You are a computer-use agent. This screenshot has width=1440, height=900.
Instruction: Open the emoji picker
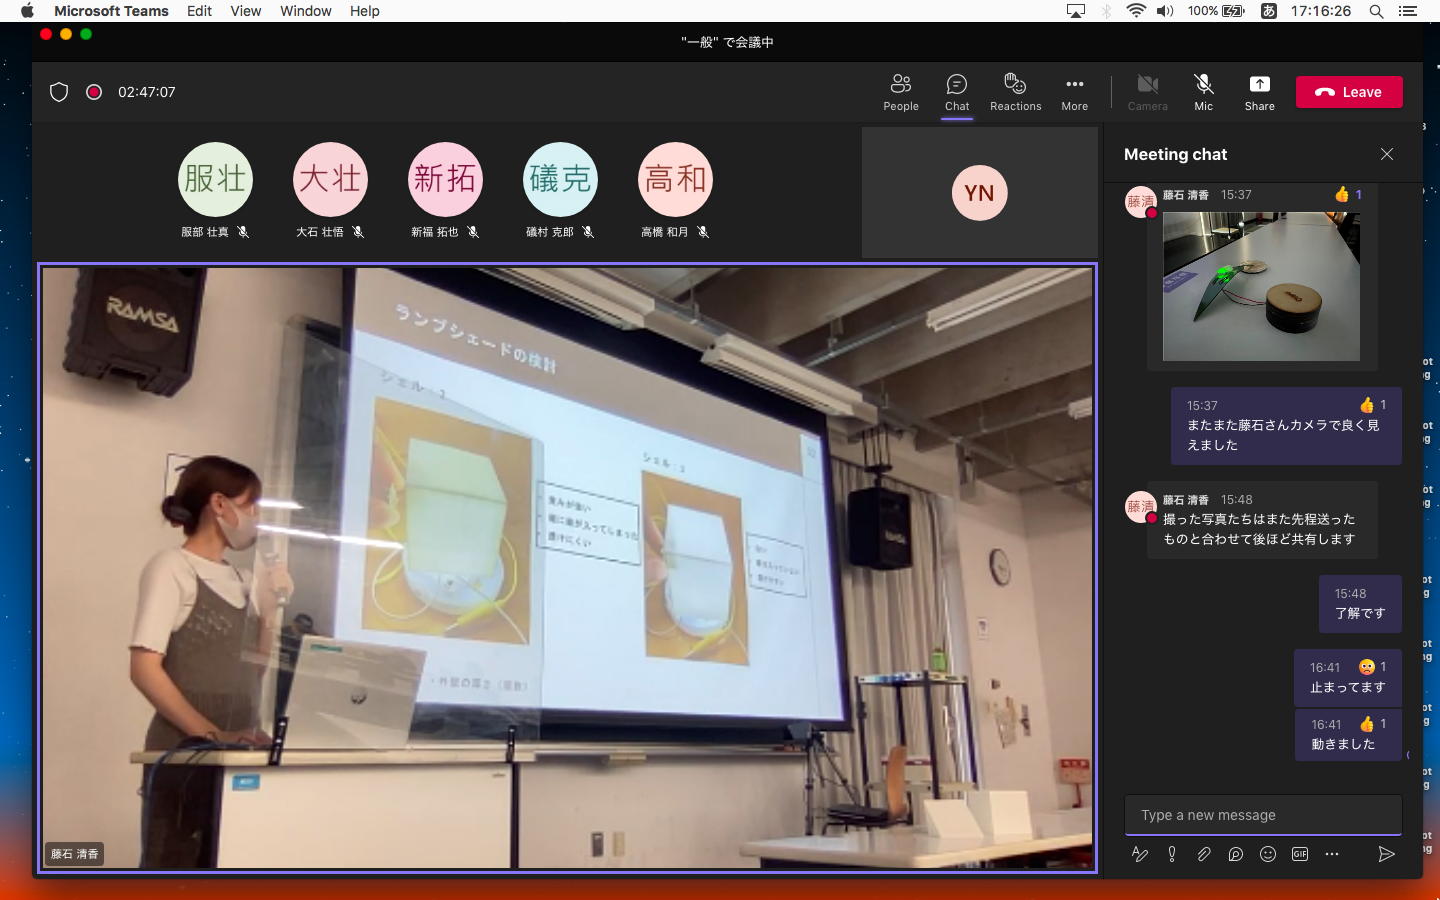coord(1267,854)
